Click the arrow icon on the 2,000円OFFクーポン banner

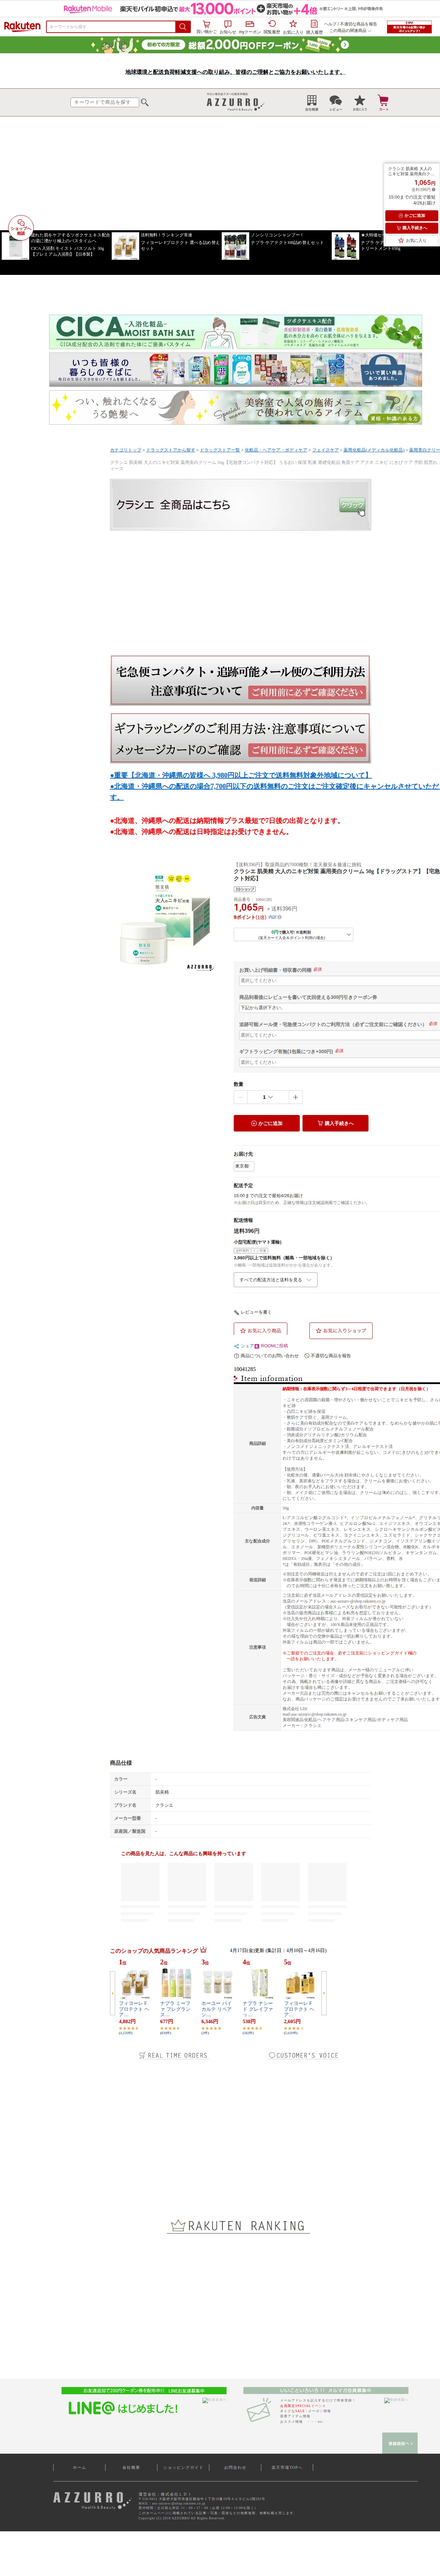click(345, 45)
